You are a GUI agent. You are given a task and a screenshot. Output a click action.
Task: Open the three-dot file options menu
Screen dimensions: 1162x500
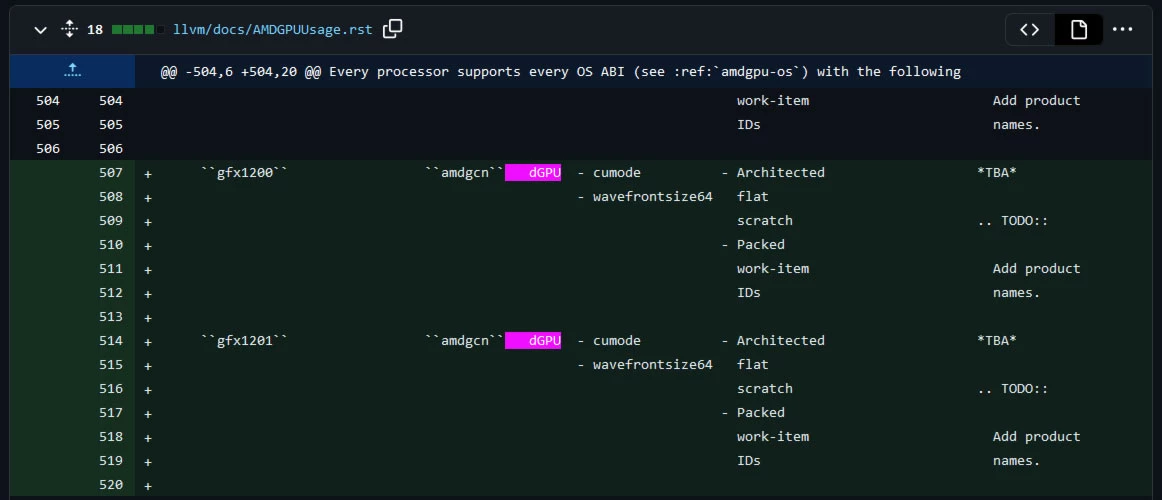click(1123, 30)
